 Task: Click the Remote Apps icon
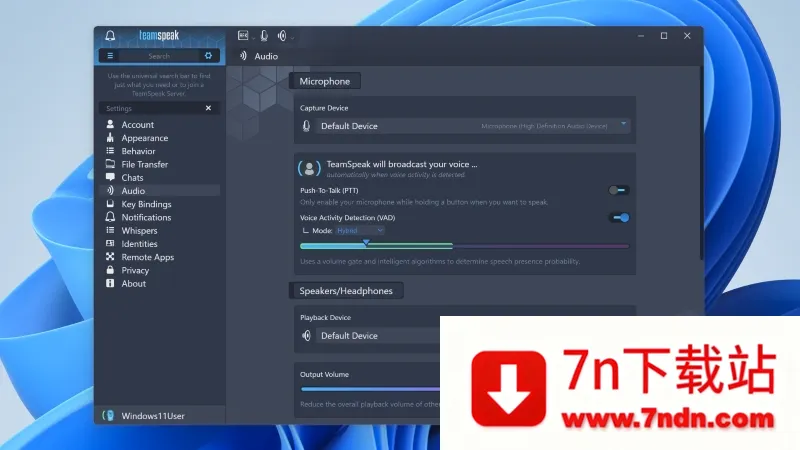click(110, 257)
